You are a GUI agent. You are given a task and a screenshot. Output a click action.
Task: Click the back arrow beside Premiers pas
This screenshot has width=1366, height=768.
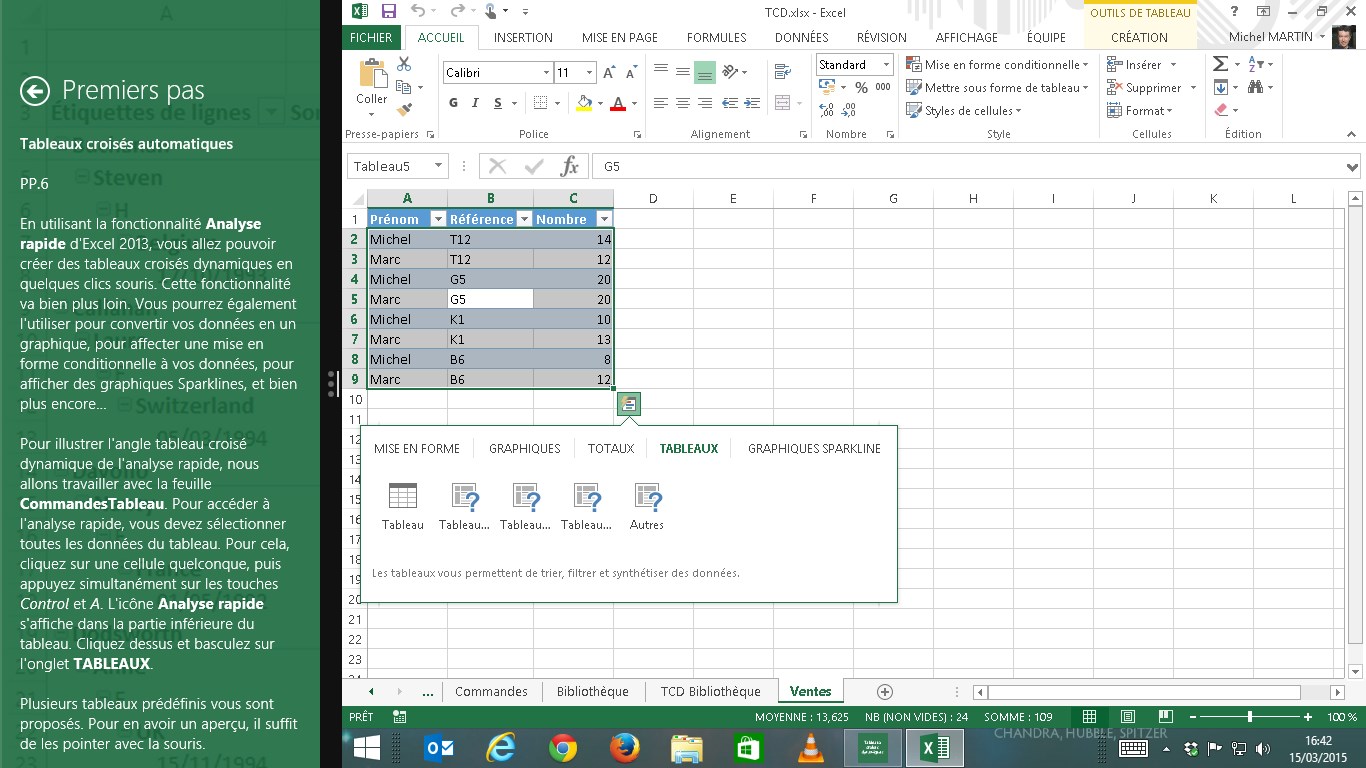pos(35,91)
